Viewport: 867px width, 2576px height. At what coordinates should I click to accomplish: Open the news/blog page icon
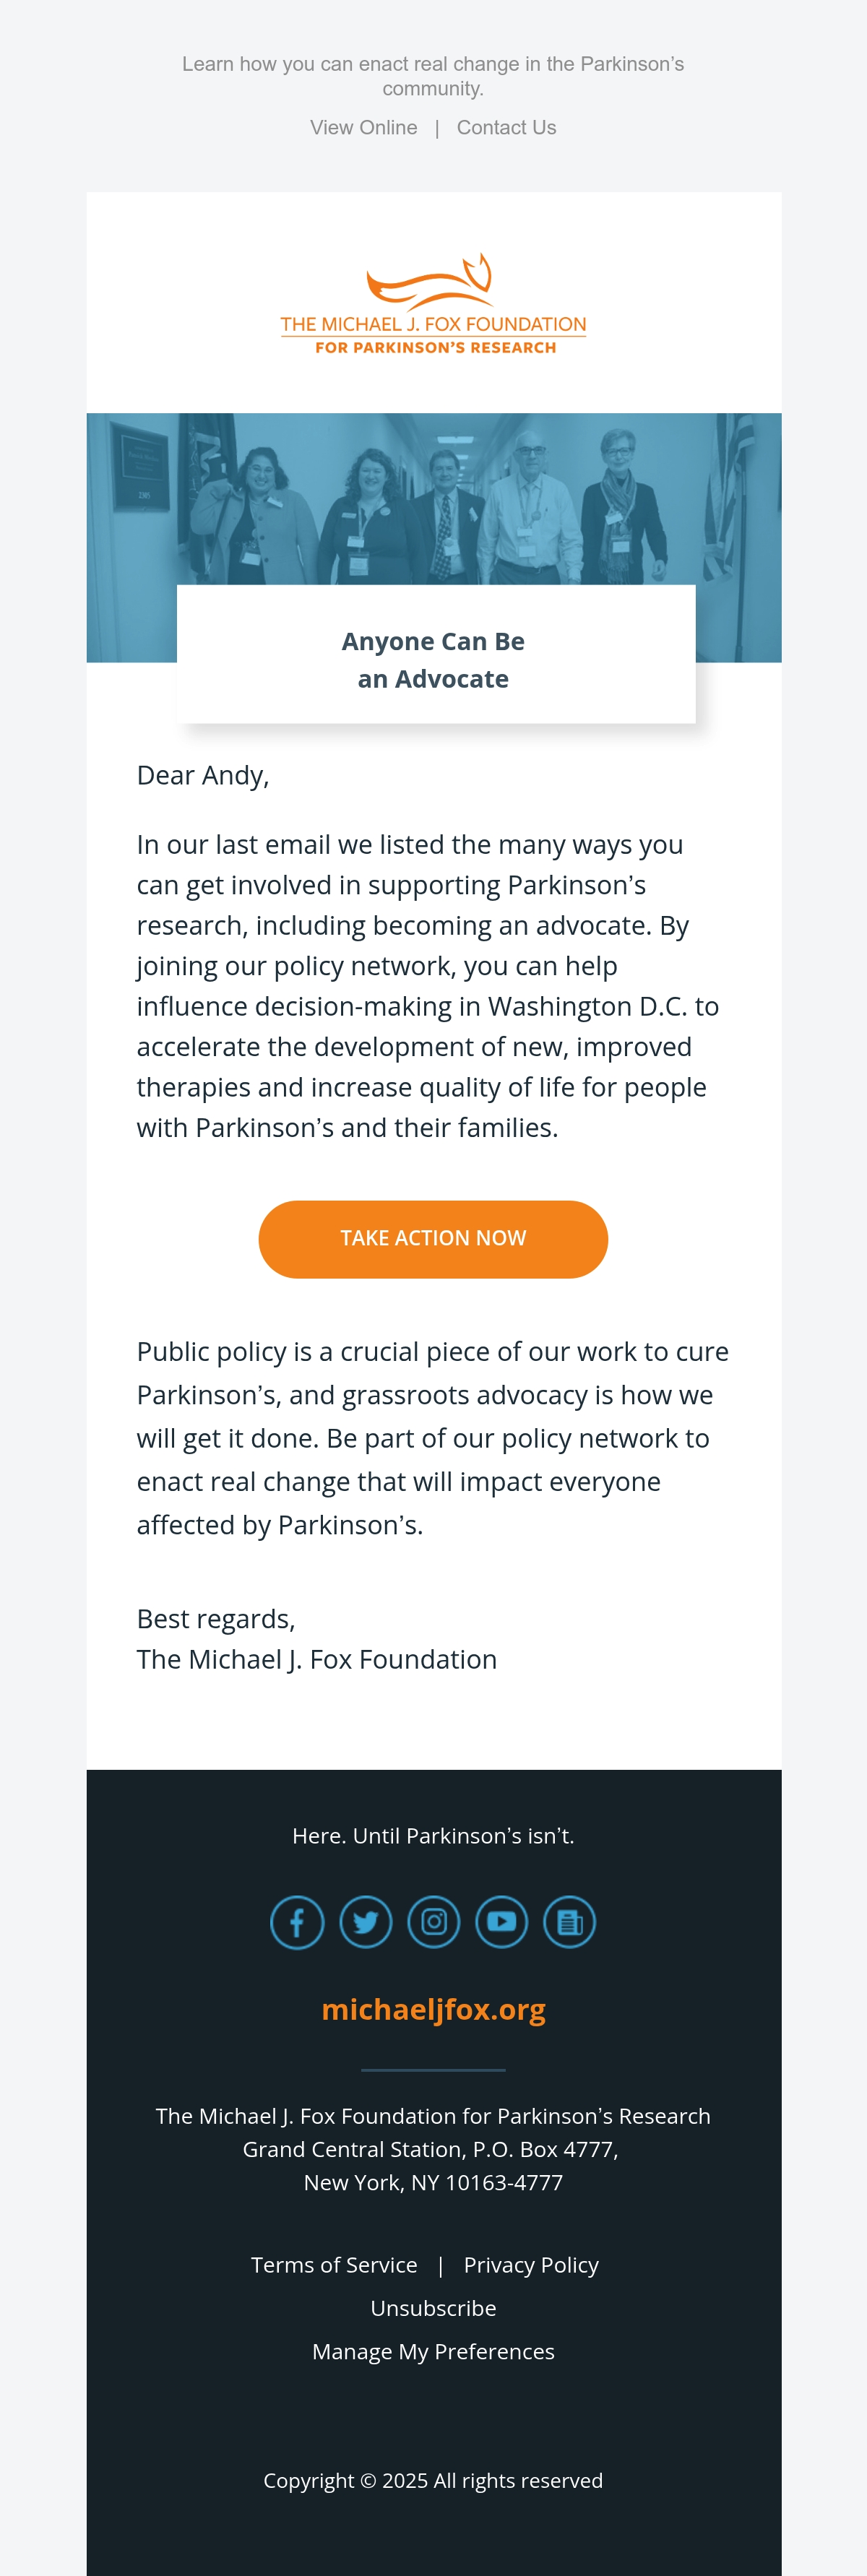tap(570, 1921)
